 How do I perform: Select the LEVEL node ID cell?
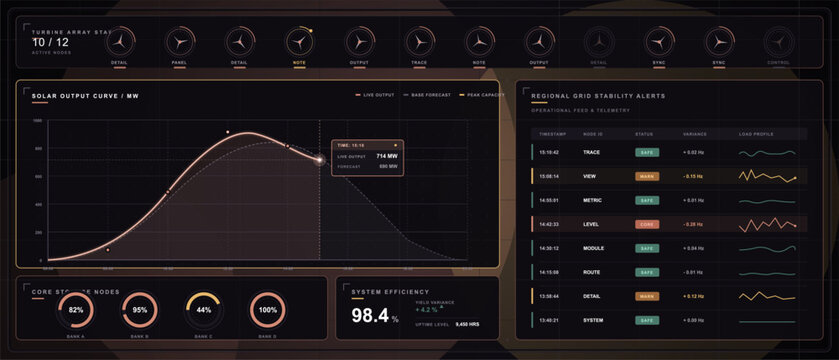click(591, 225)
